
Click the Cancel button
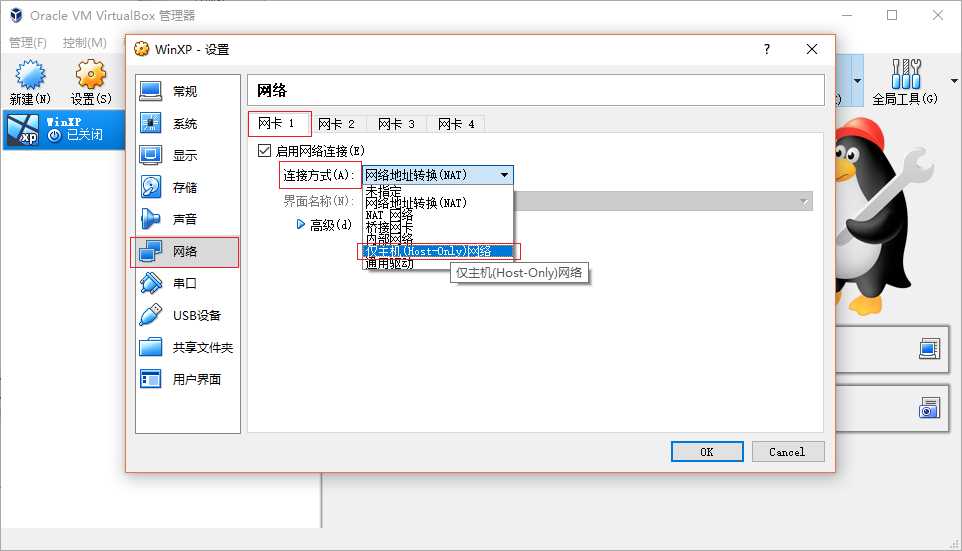click(787, 452)
